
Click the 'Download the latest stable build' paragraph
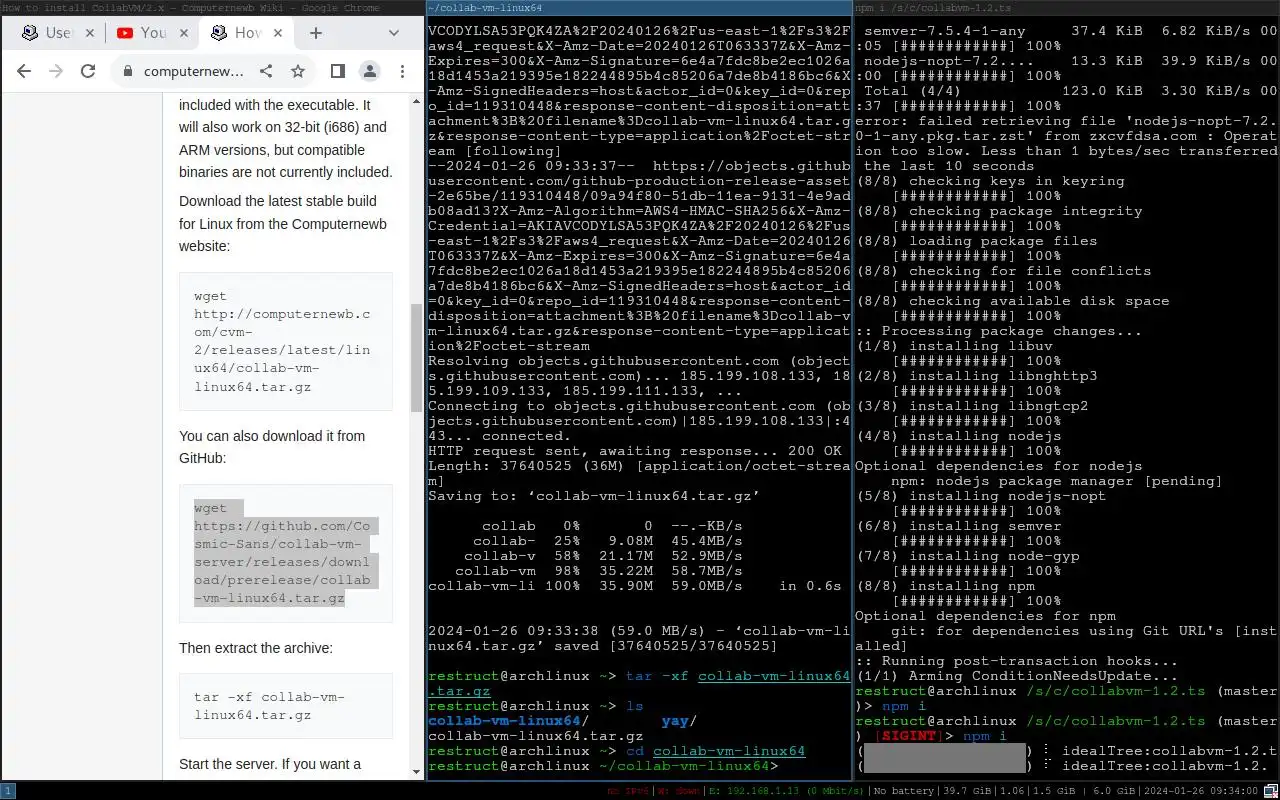point(283,224)
